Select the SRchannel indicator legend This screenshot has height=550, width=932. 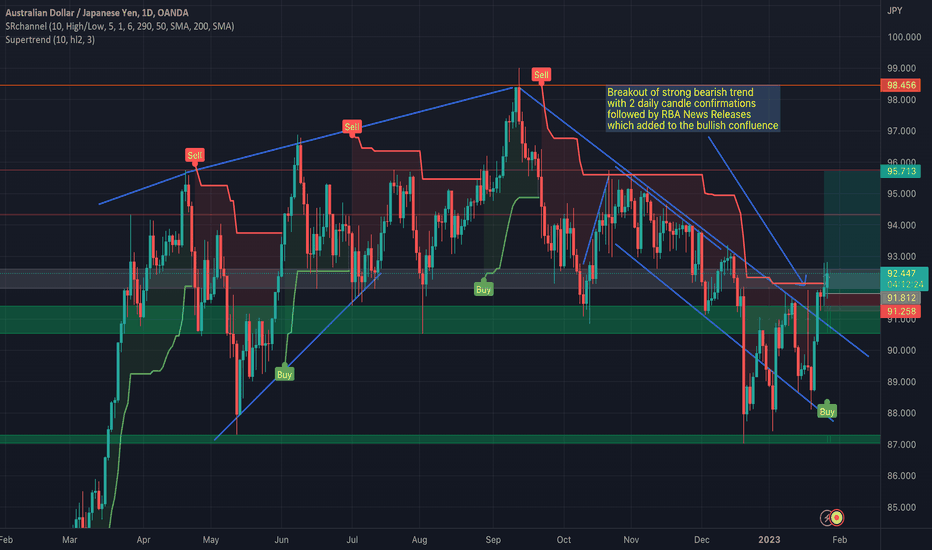tap(119, 26)
